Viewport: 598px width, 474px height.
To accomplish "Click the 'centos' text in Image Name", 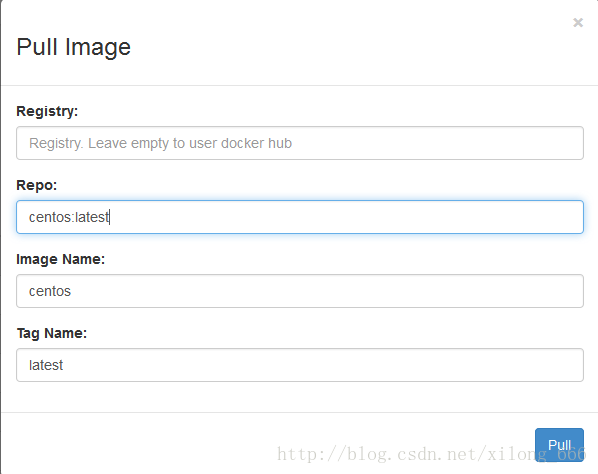I will tap(50, 291).
